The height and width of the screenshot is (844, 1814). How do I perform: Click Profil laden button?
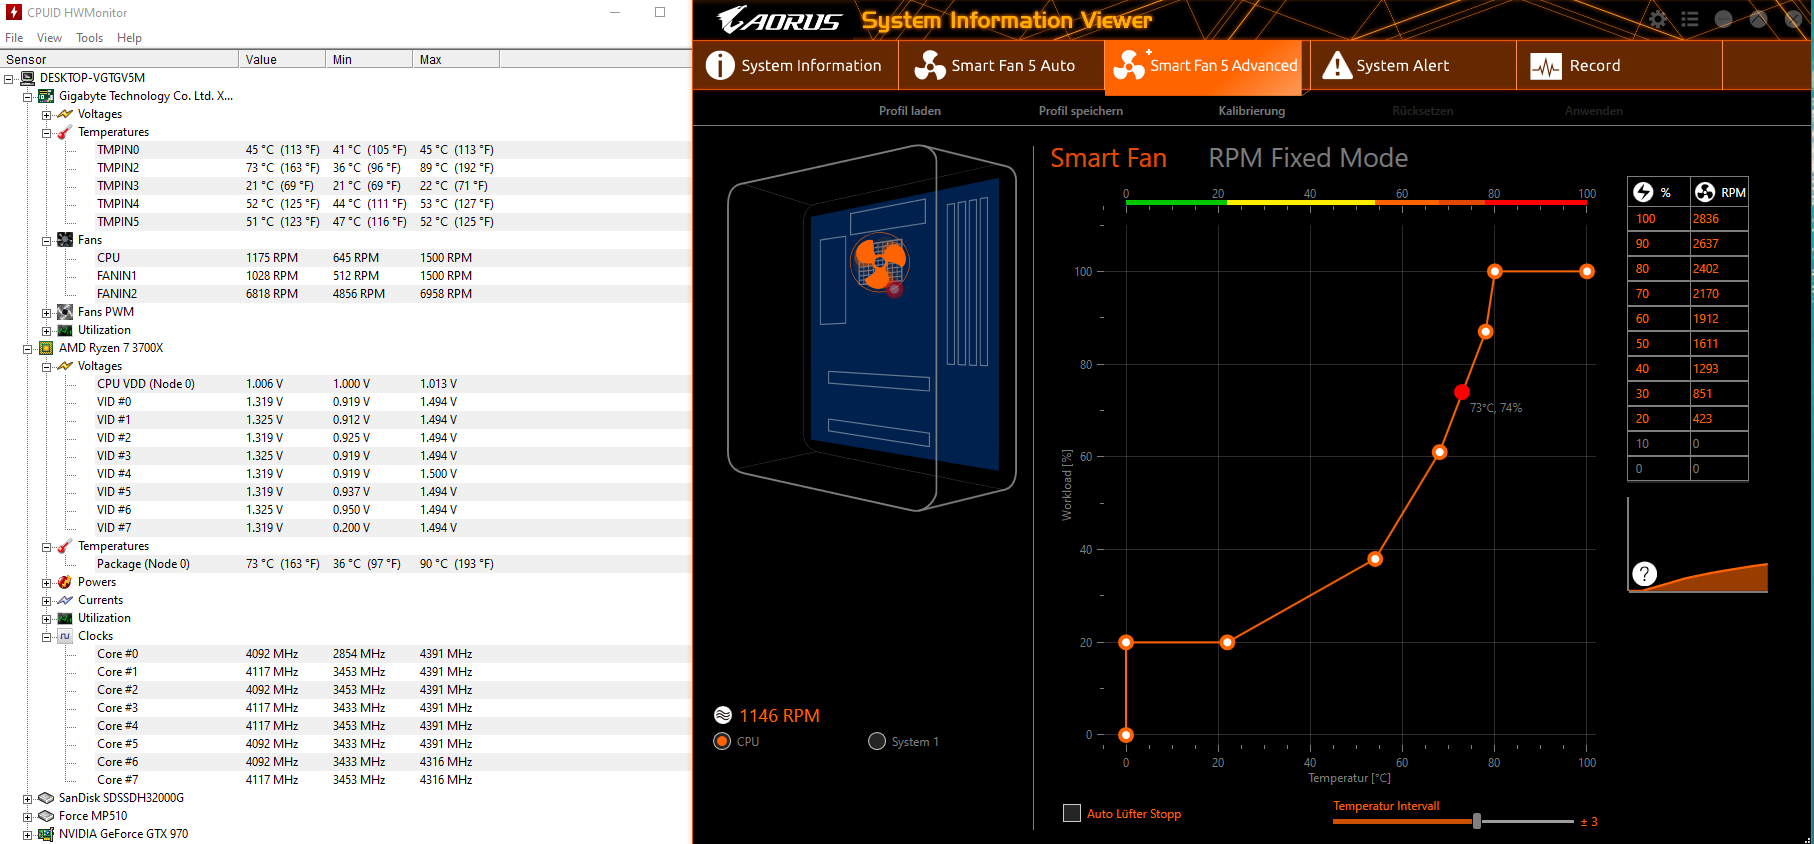click(x=909, y=111)
